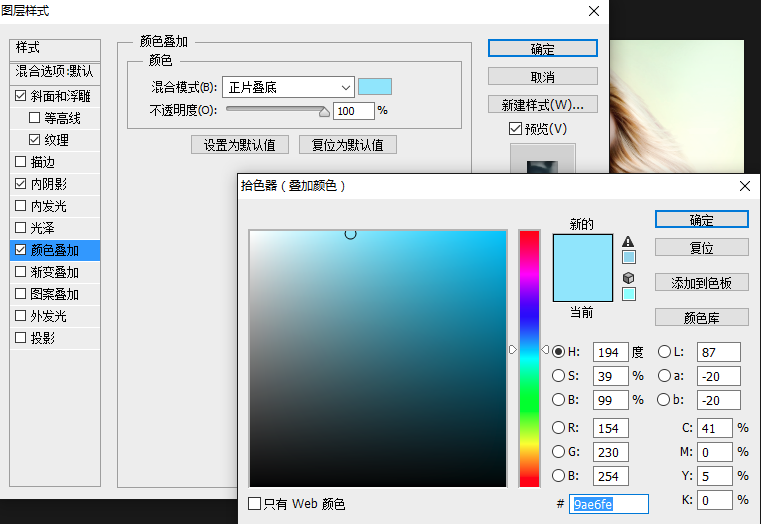Select the RGB blue B radio button
Viewport: 761px width, 524px height.
(559, 475)
